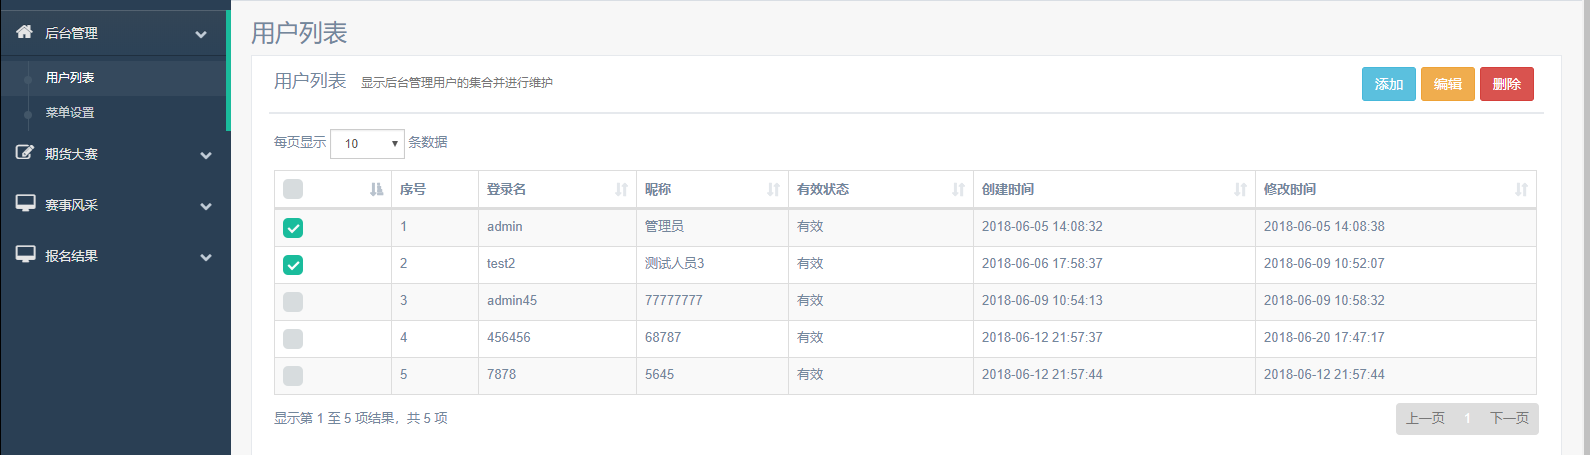Click the login name cell admin
Viewport: 1590px width, 455px height.
[505, 226]
